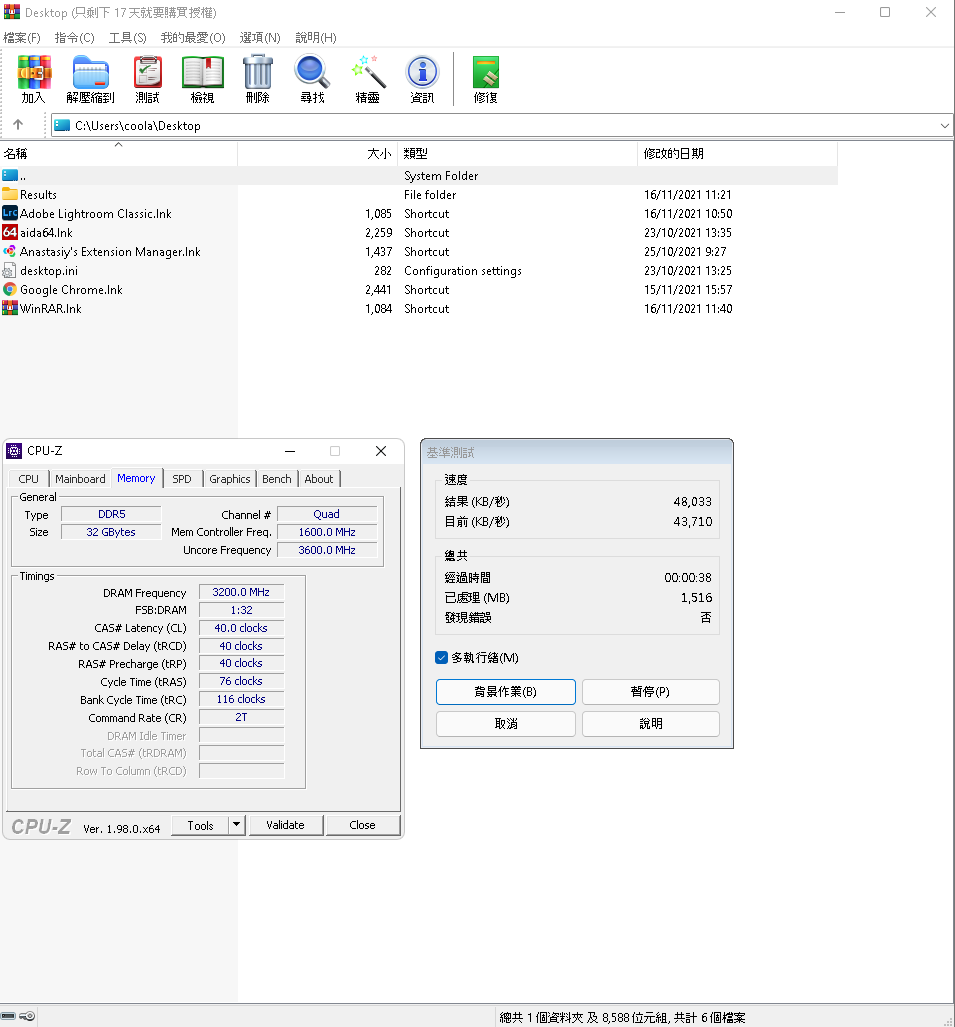Viewport: 955px width, 1027px height.
Task: Click the Info (資訊) toolbar icon
Action: pos(422,72)
